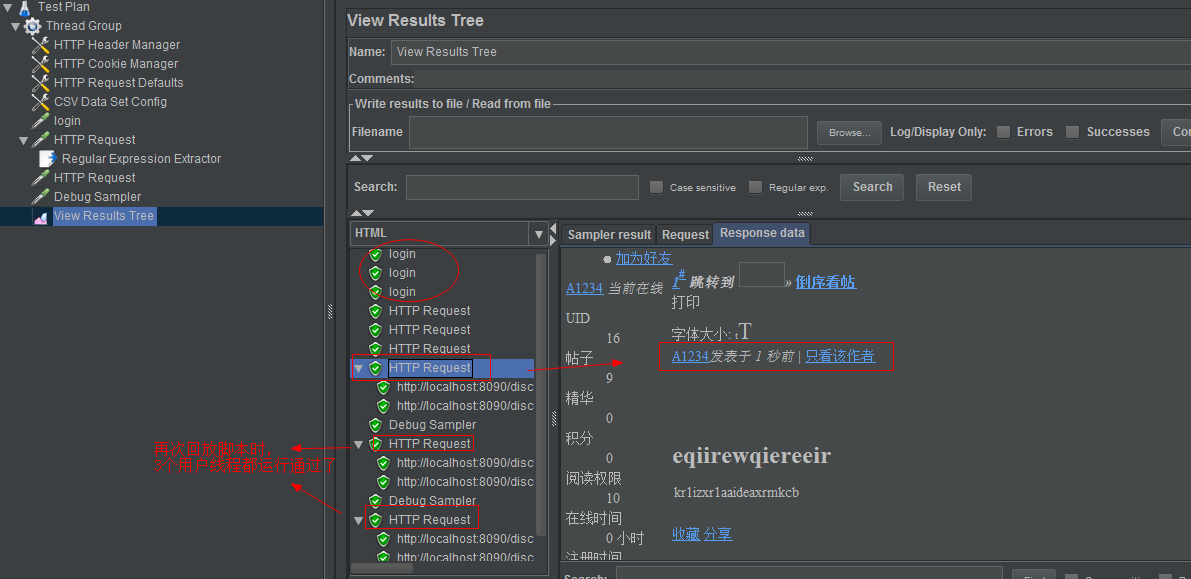Open the 加为好友 link
This screenshot has width=1191, height=579.
[643, 258]
